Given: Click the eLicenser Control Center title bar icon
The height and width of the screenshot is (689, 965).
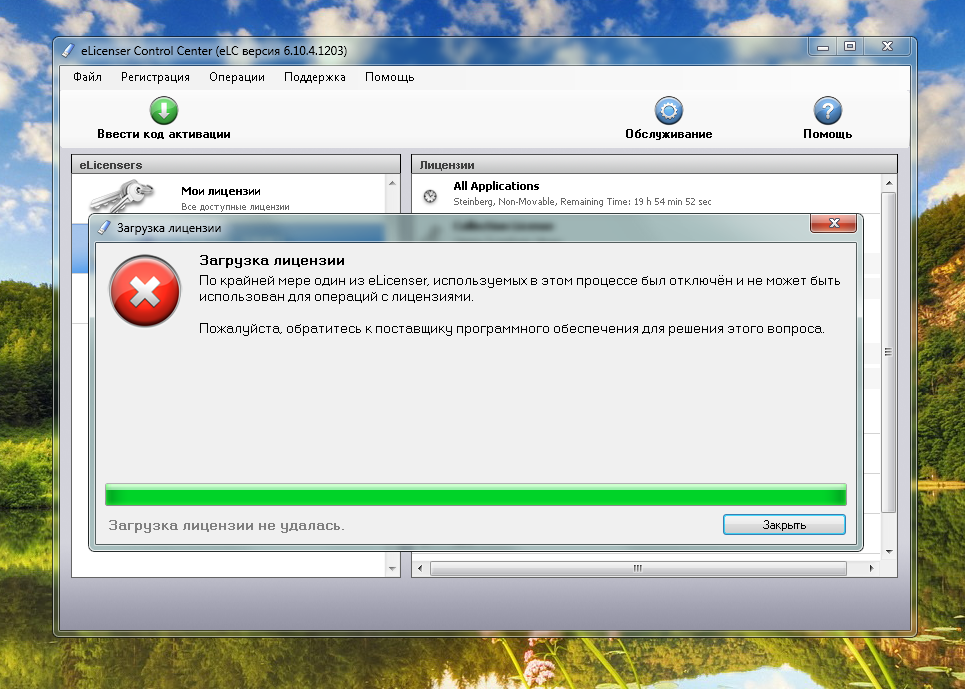Looking at the screenshot, I should point(69,50).
